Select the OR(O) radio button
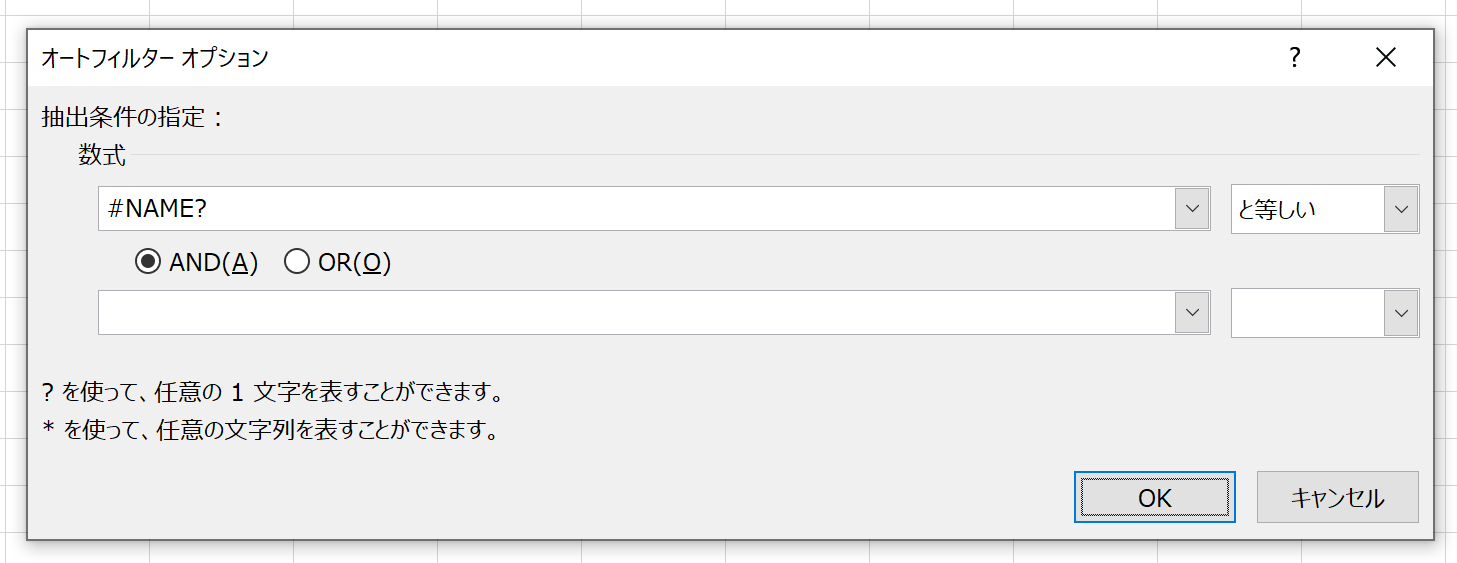 point(297,262)
